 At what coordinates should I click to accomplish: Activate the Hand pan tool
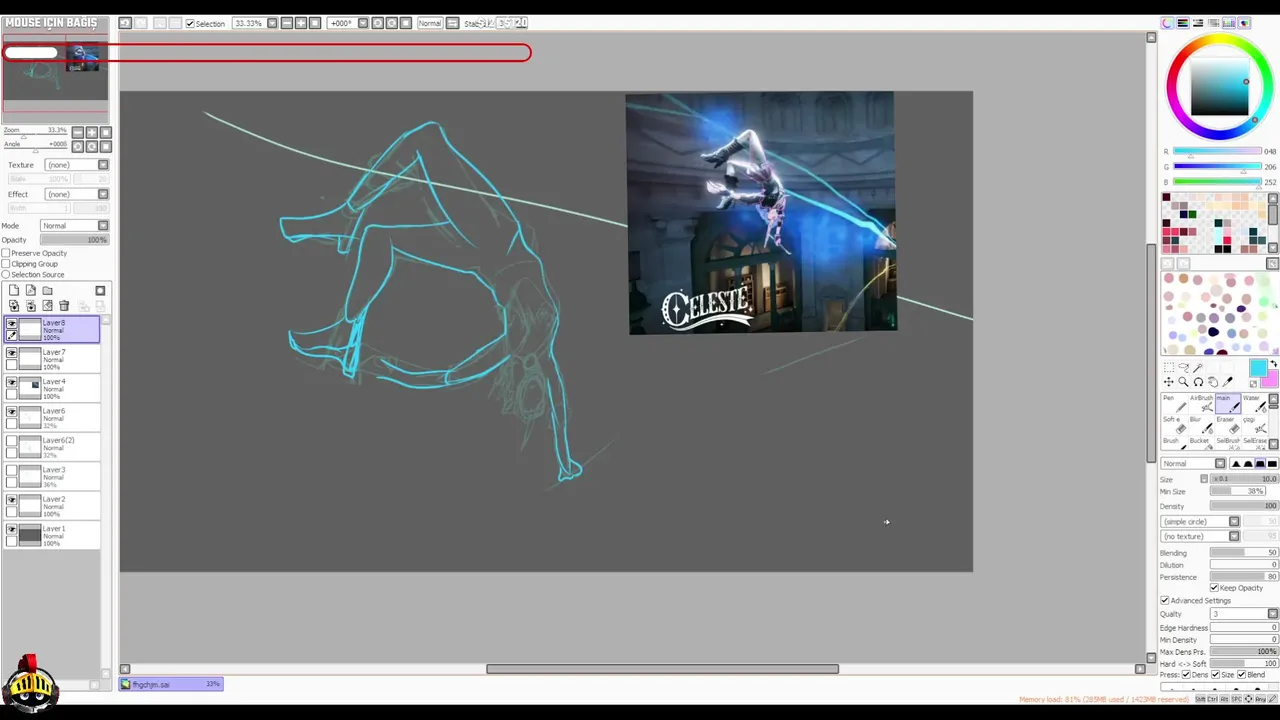click(x=1213, y=382)
